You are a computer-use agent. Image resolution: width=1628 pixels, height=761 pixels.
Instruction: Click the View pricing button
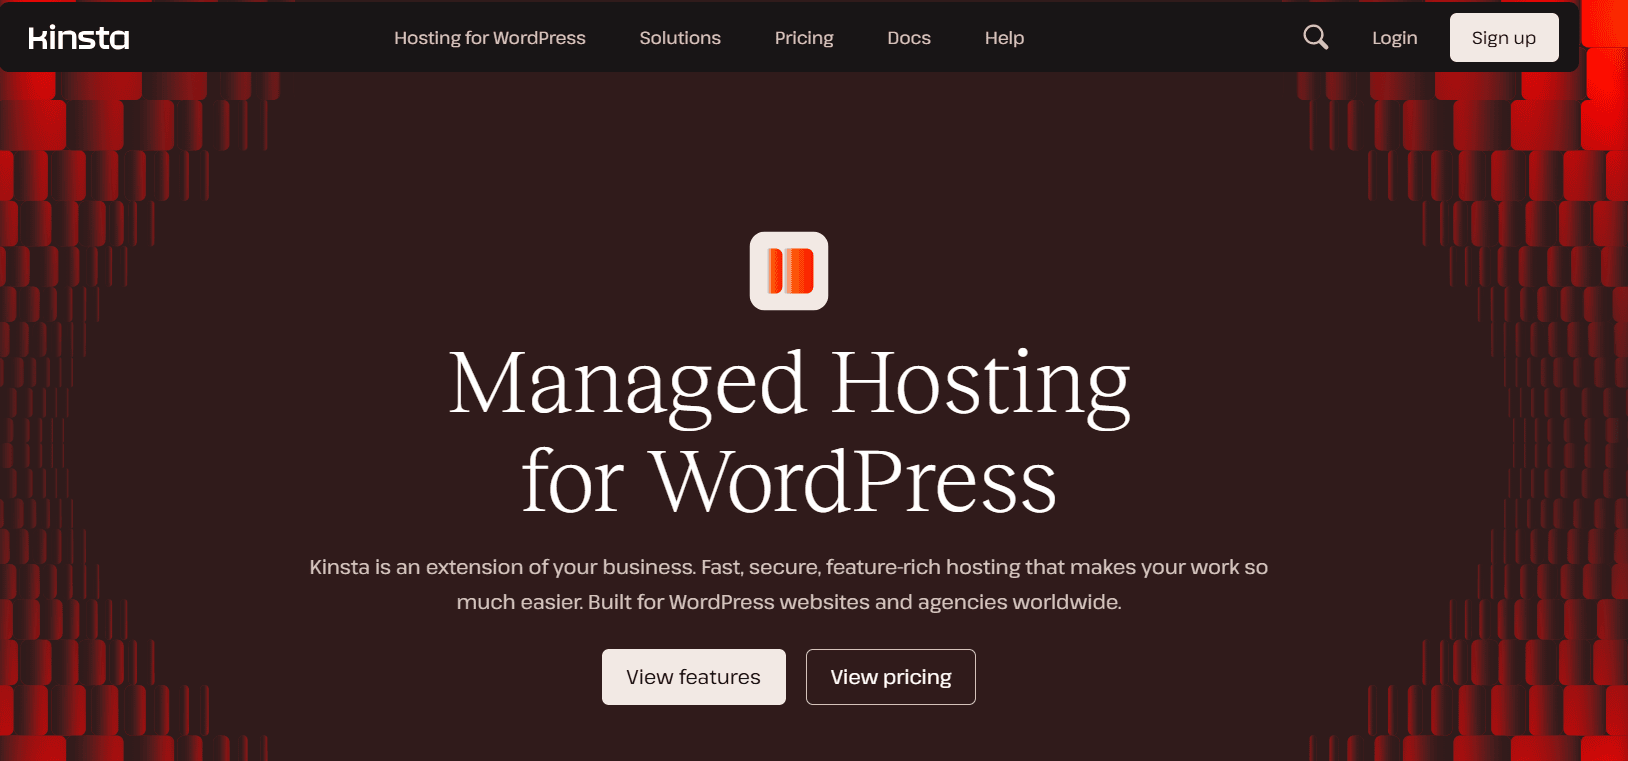[x=891, y=677]
